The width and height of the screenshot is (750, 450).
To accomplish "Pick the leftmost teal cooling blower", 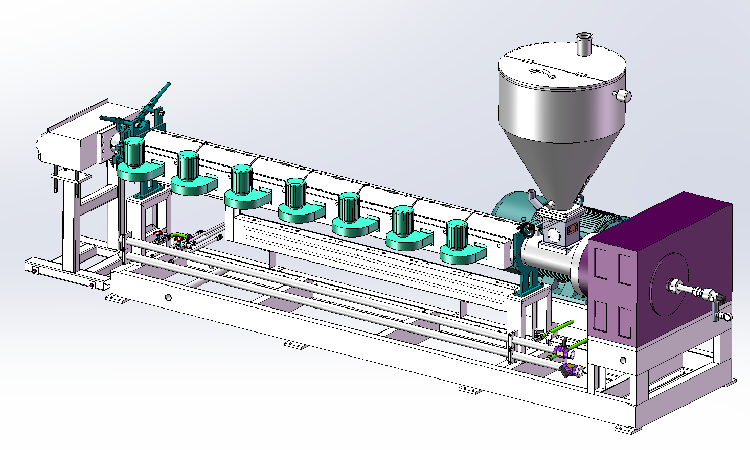I will tap(134, 162).
